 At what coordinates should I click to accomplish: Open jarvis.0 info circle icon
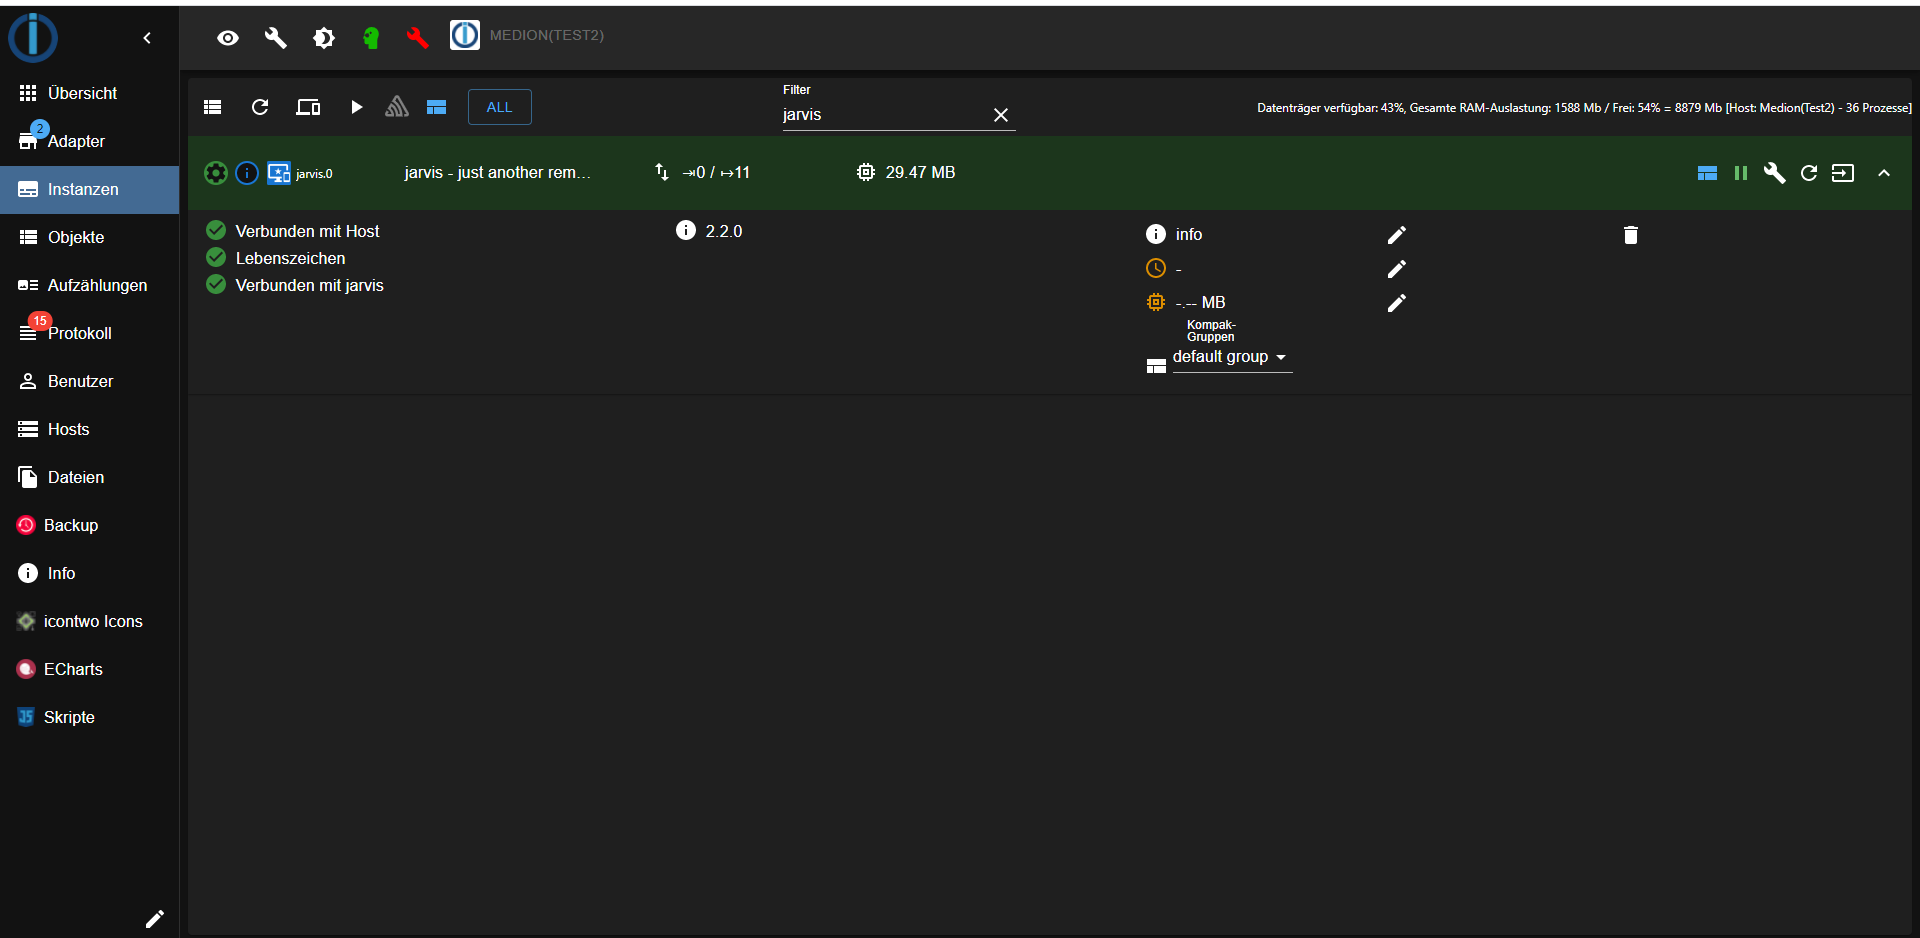[247, 173]
